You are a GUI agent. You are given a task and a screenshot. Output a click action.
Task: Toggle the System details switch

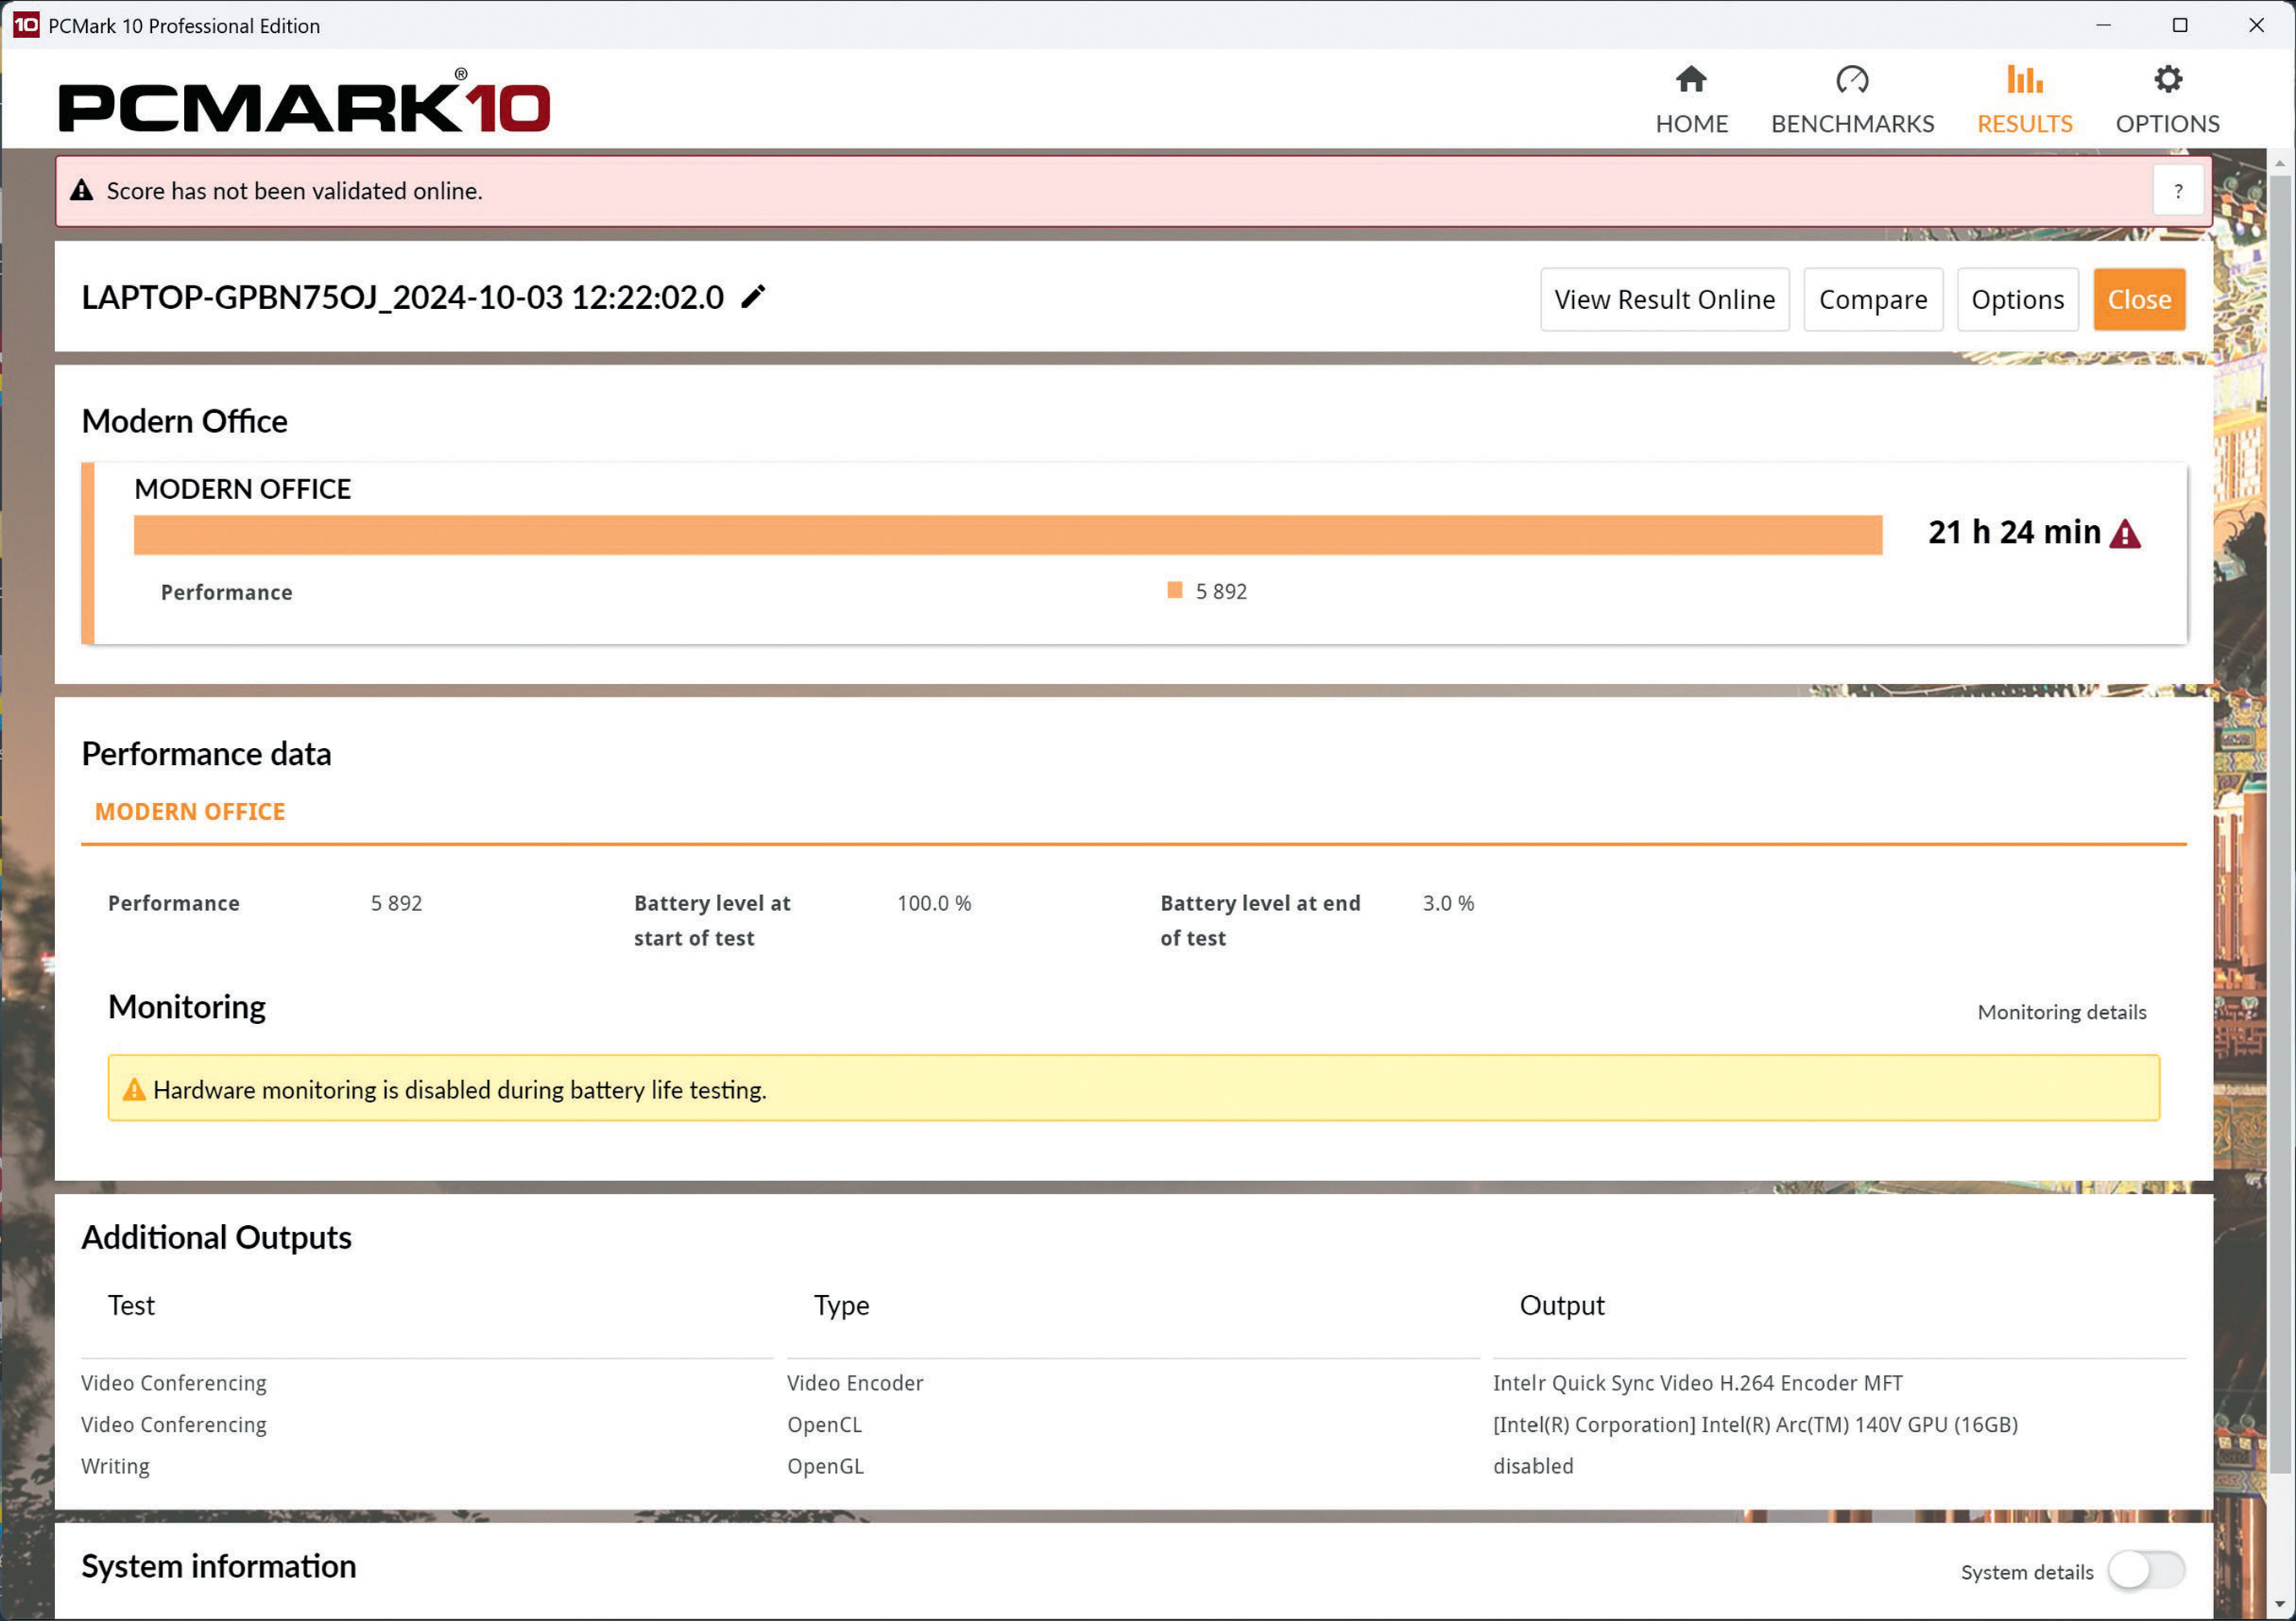pos(2146,1570)
